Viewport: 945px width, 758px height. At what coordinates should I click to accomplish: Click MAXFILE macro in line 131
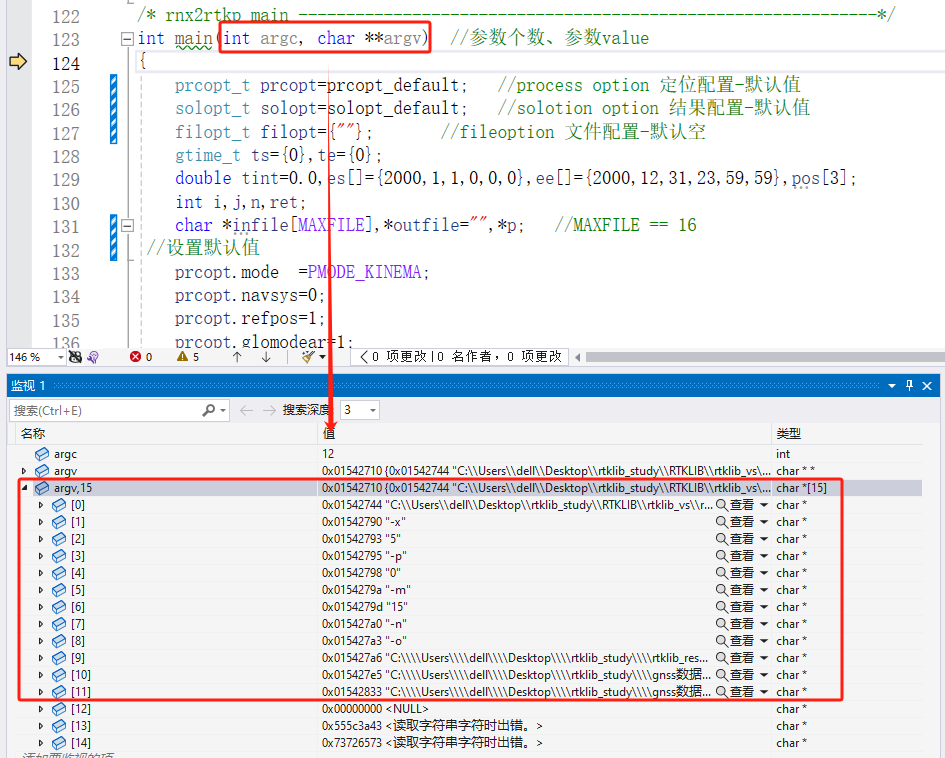331,225
